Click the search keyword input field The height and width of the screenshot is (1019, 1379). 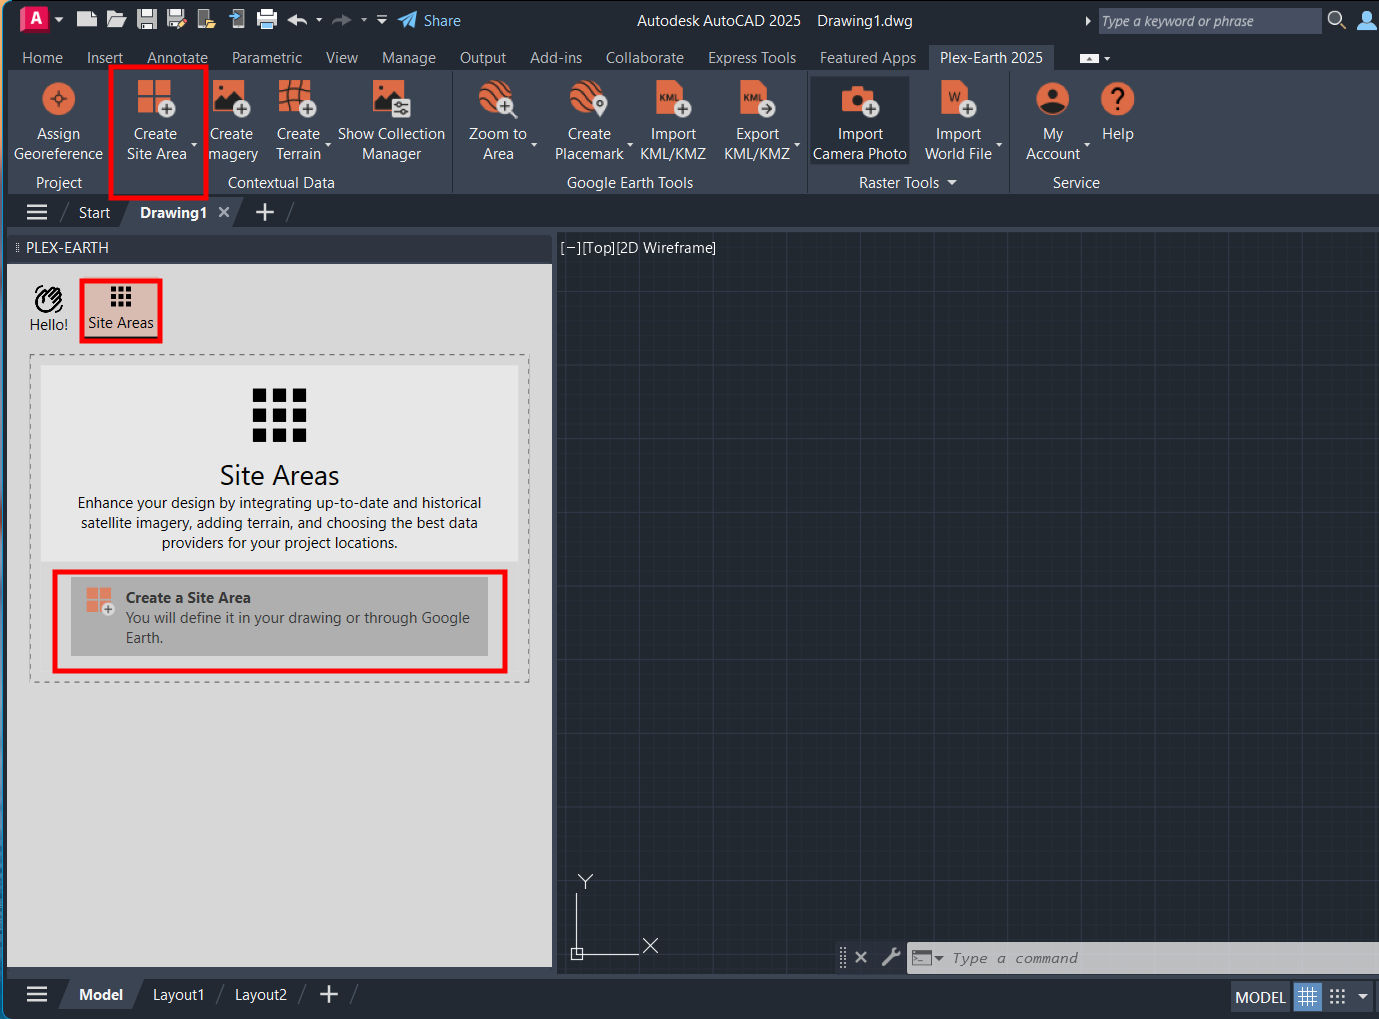coord(1209,21)
